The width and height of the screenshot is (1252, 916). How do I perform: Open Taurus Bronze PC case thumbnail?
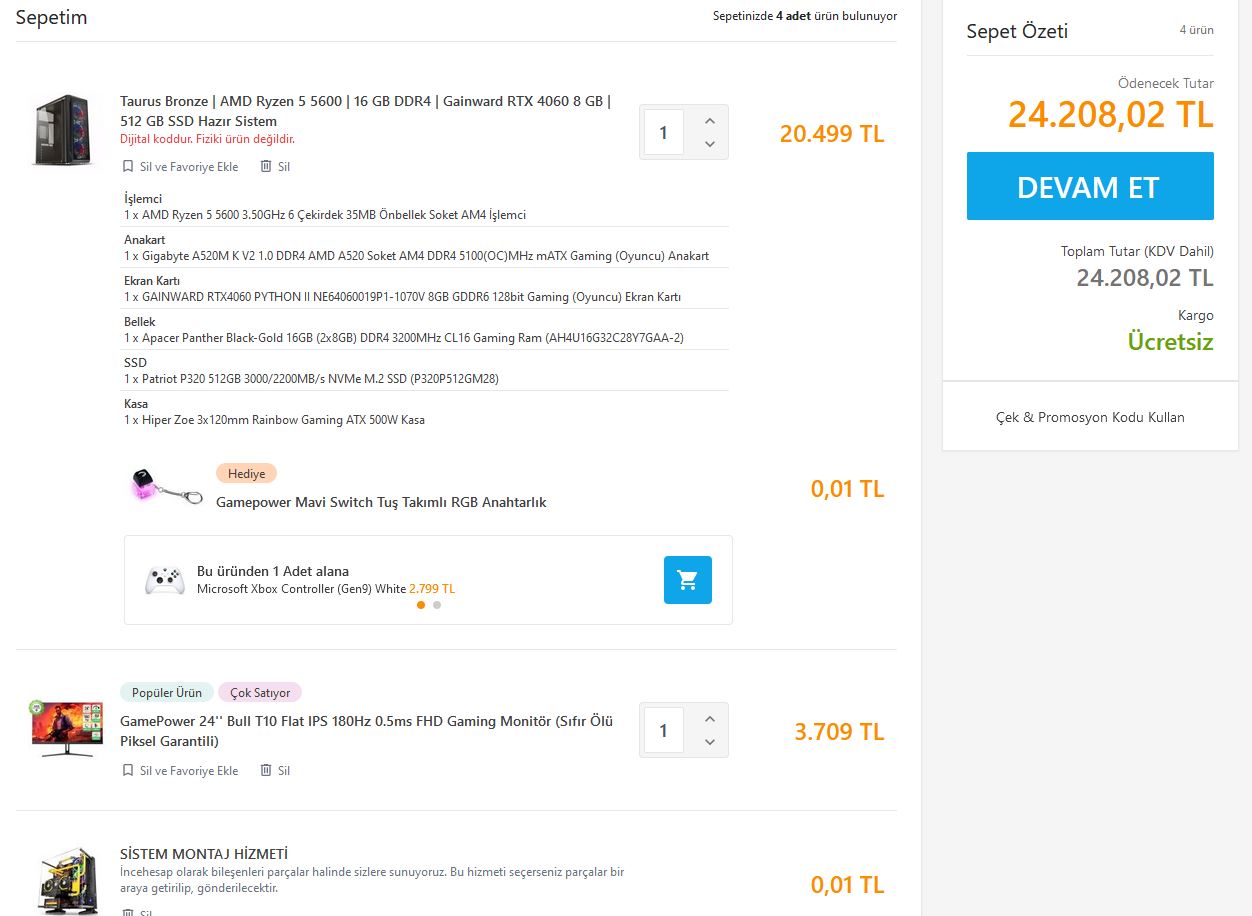pyautogui.click(x=62, y=130)
